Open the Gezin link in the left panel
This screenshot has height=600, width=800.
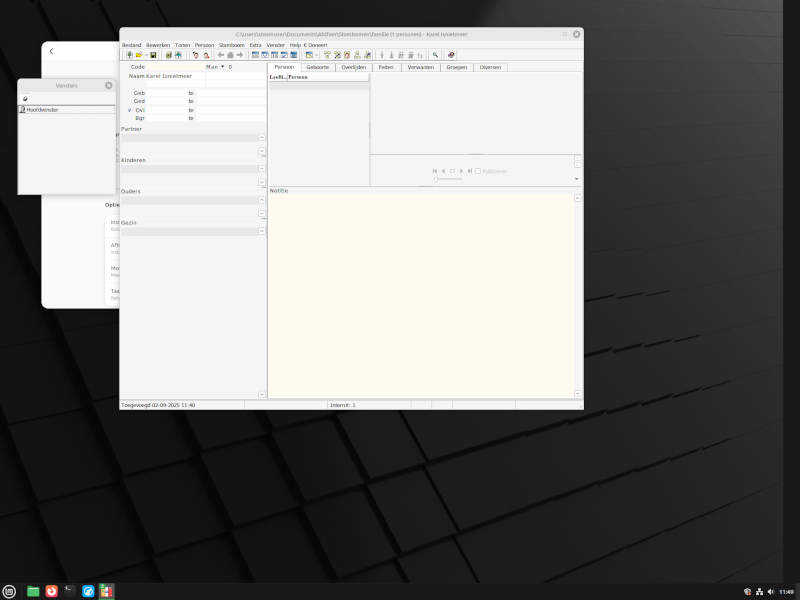click(x=129, y=222)
